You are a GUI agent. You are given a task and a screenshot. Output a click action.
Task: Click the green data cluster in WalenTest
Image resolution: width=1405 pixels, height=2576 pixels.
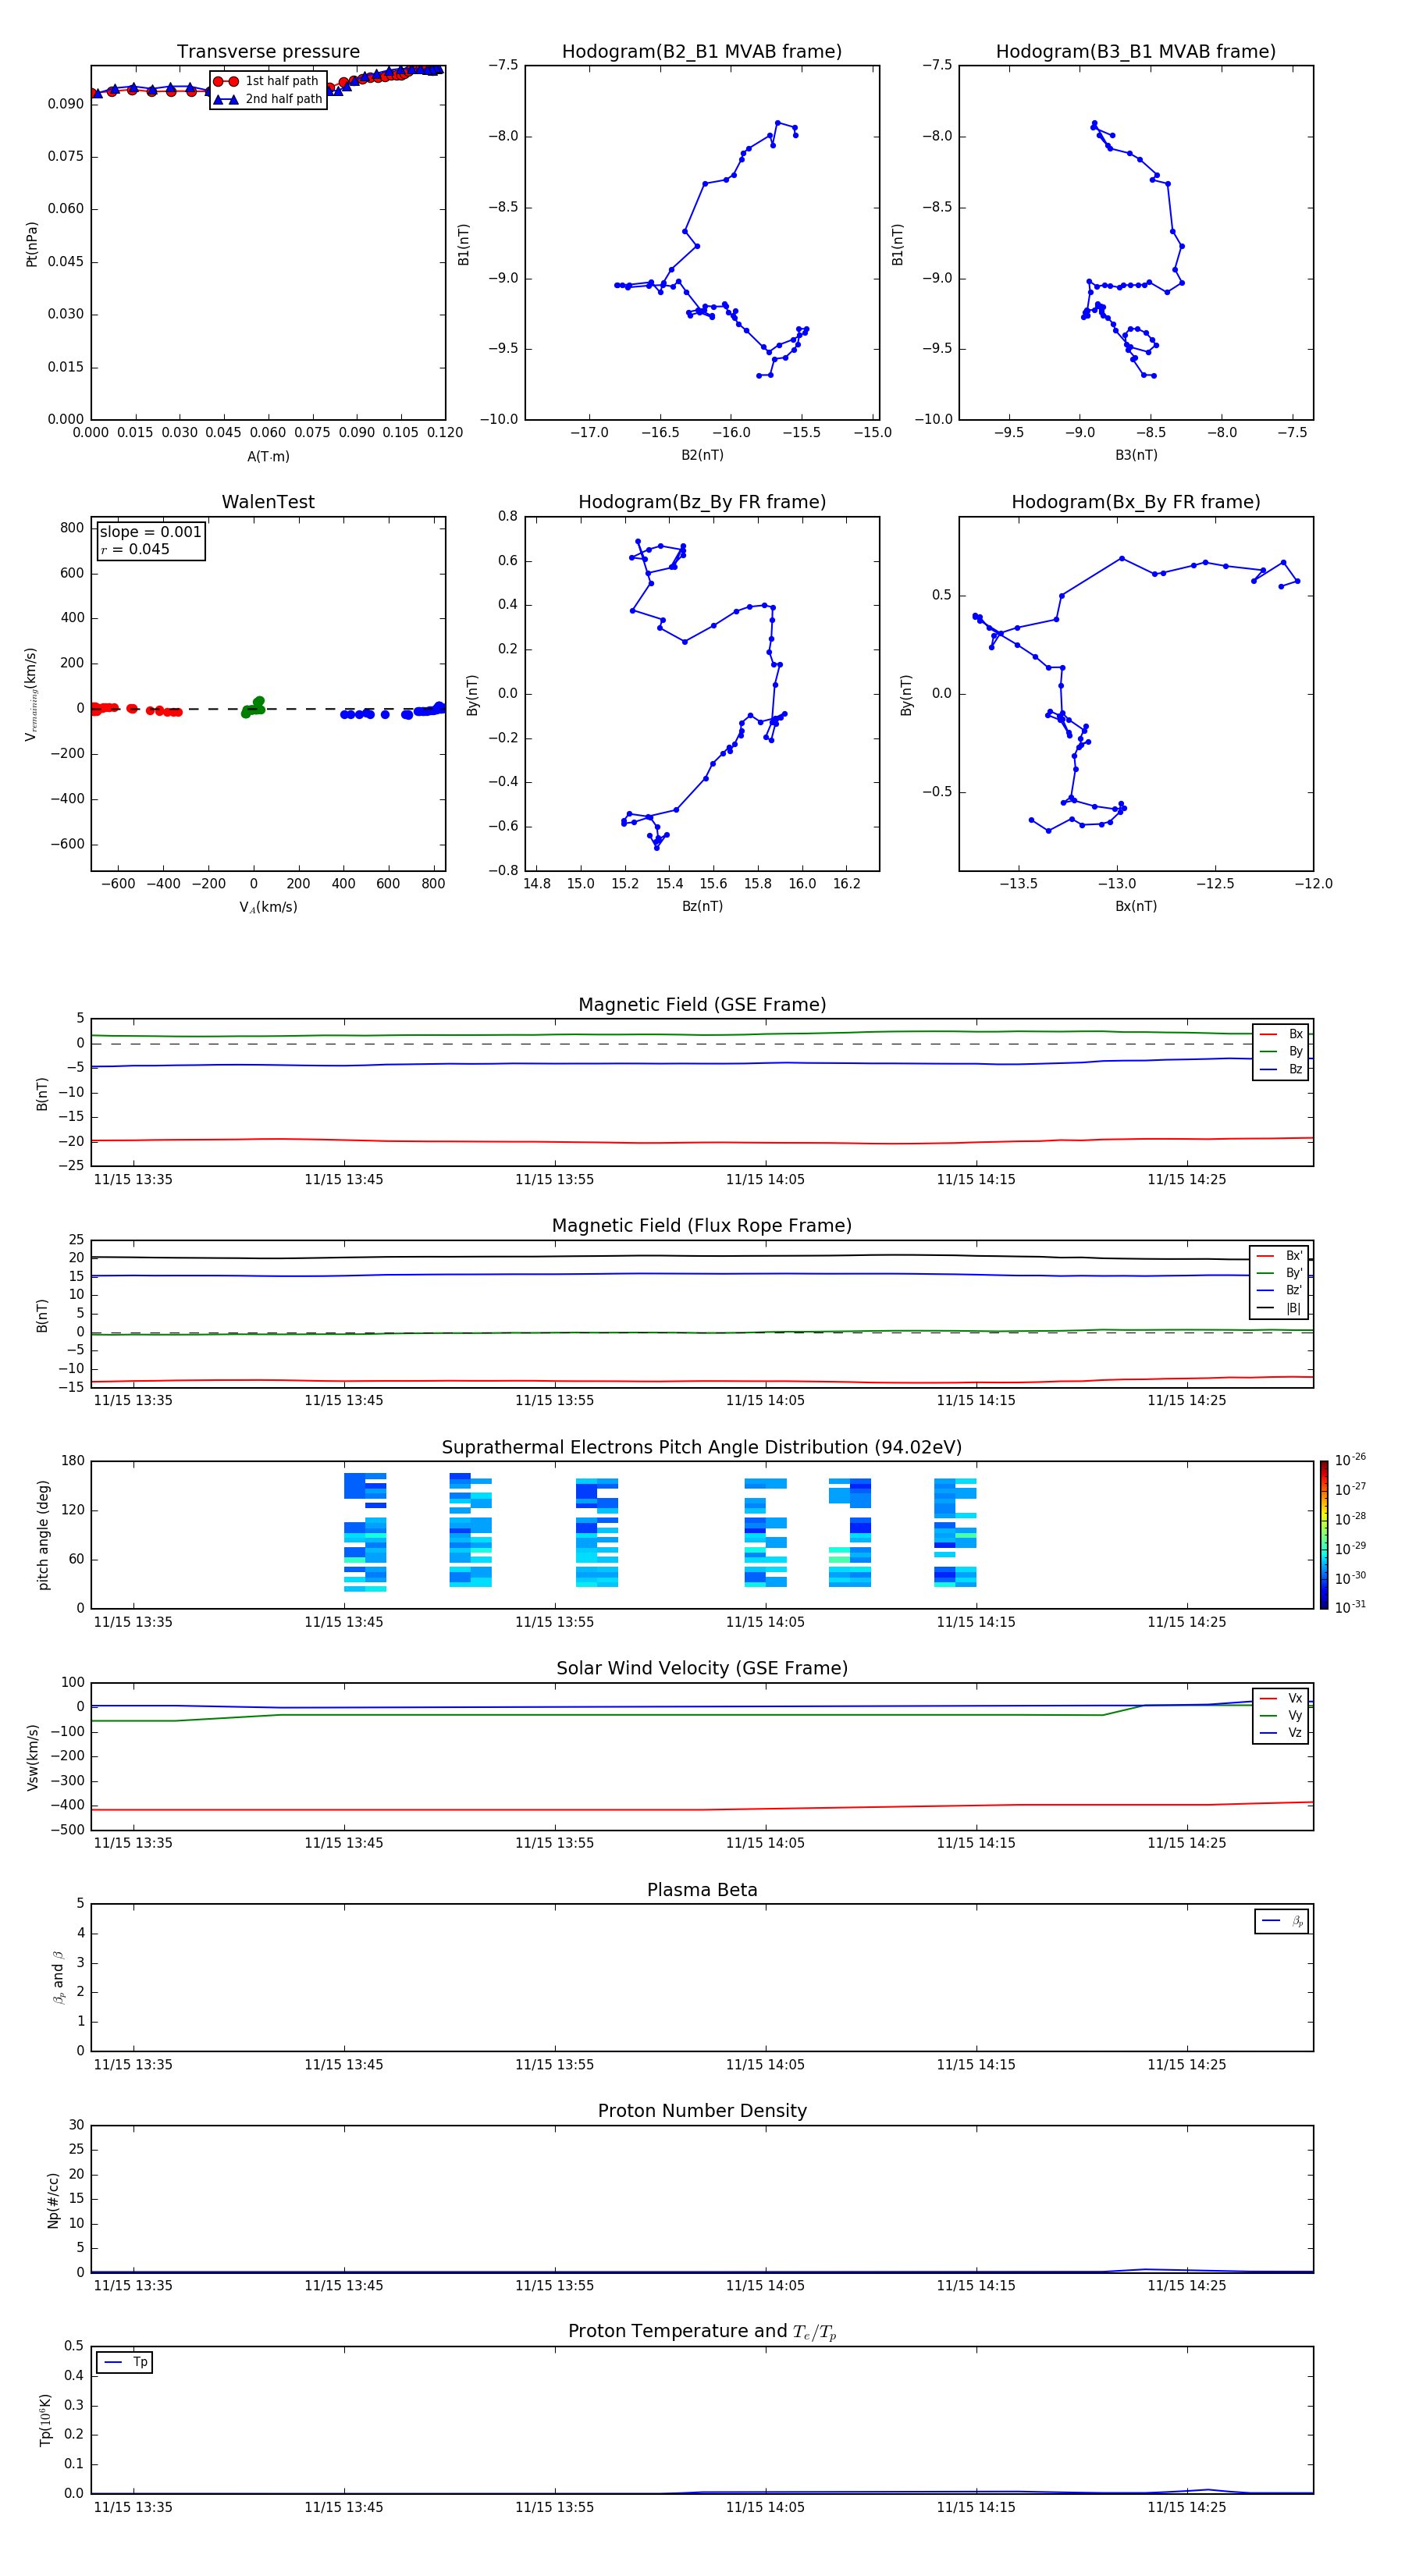point(253,707)
